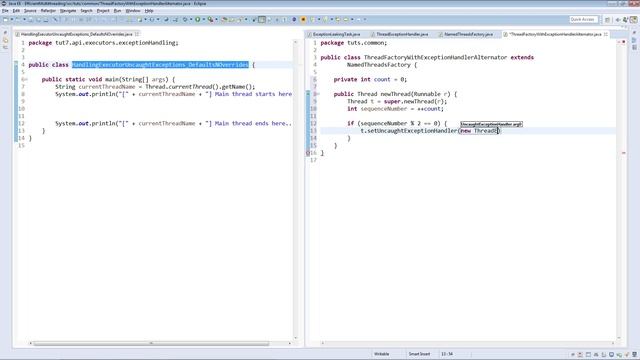Click the toggle block selection toolbar icon
This screenshot has width=640, height=360.
(x=262, y=19)
